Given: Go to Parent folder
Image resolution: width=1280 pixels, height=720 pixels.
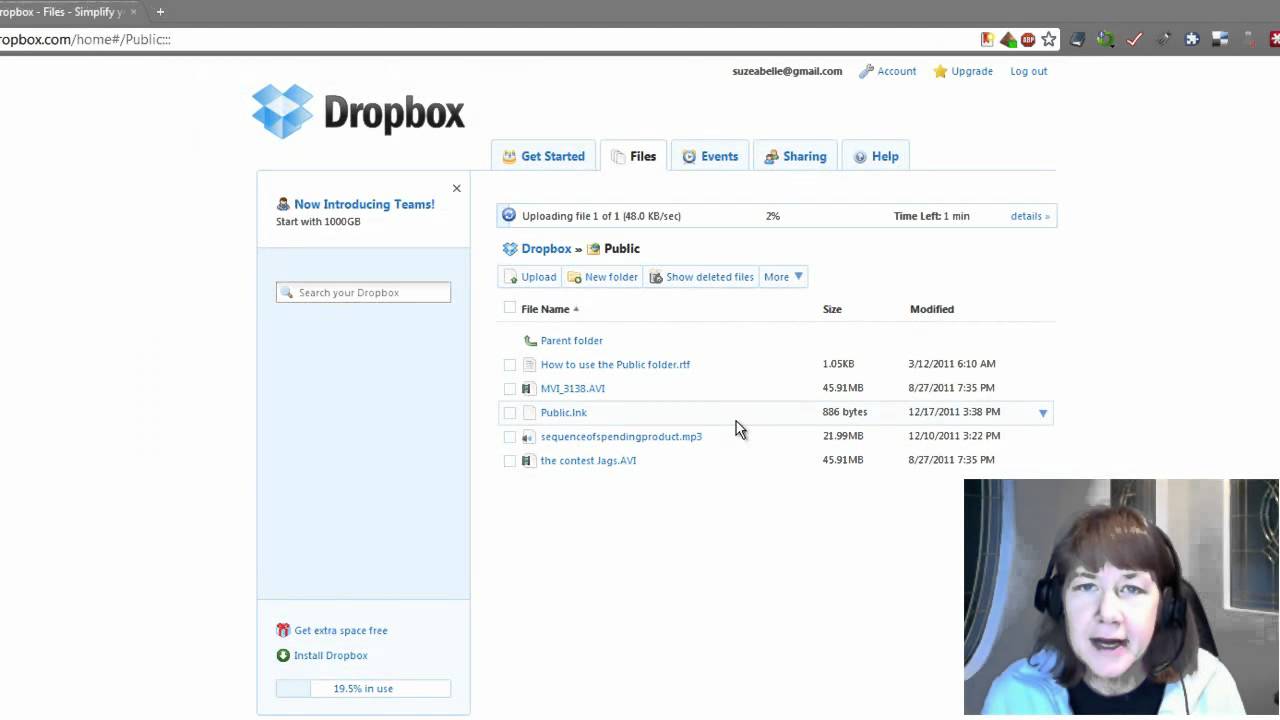Looking at the screenshot, I should (x=571, y=341).
